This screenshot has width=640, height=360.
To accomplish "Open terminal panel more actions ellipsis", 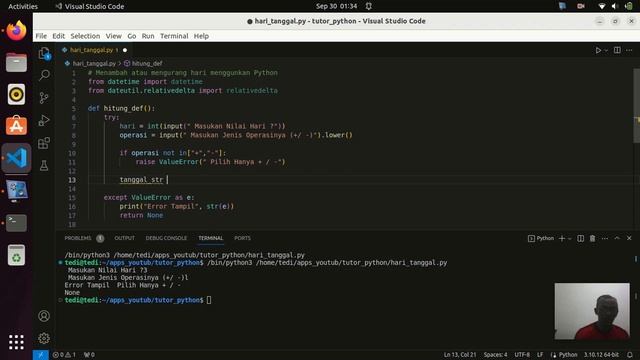I will tap(605, 238).
